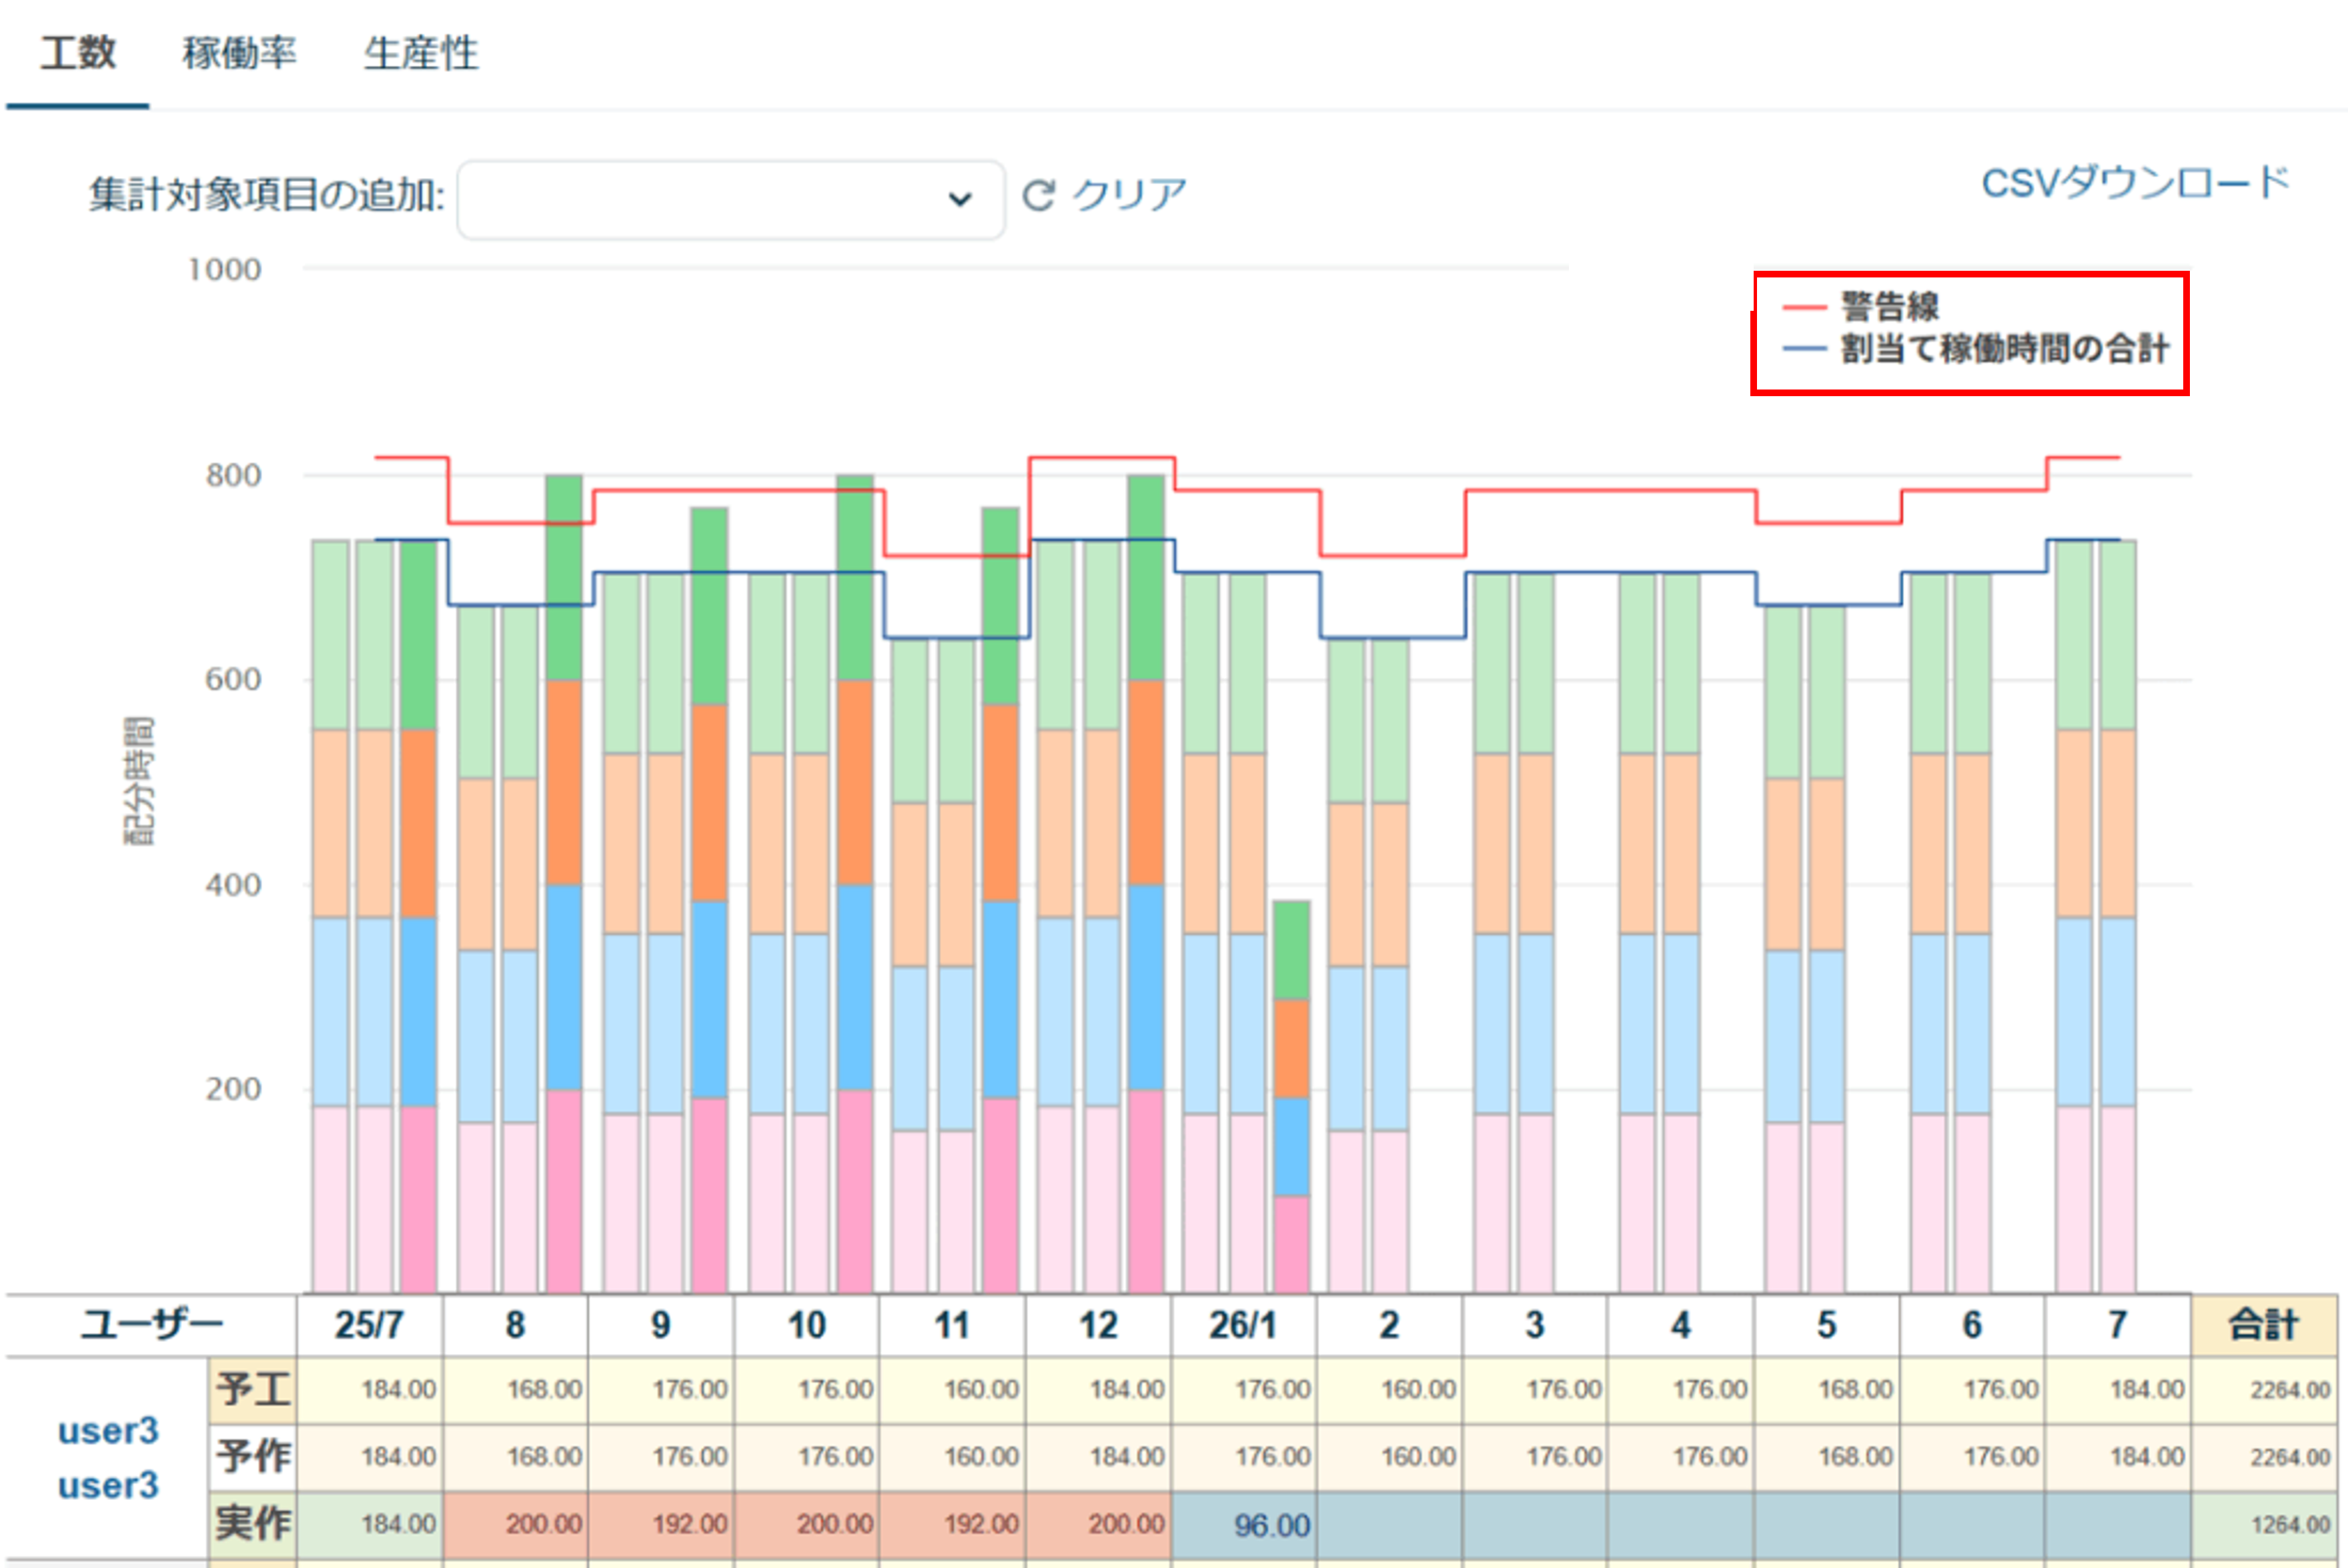
Task: Toggle the 割当て稼働時間の合計 legend entry
Action: tap(2004, 349)
